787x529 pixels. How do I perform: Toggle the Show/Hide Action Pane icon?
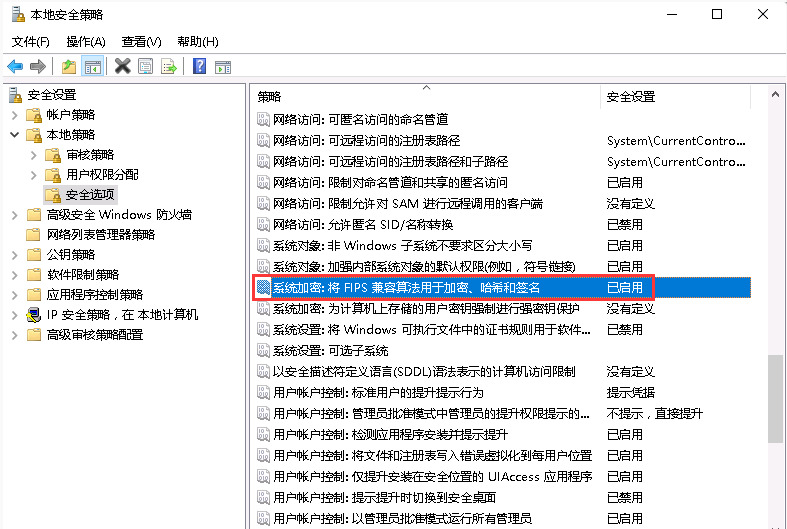[x=224, y=66]
